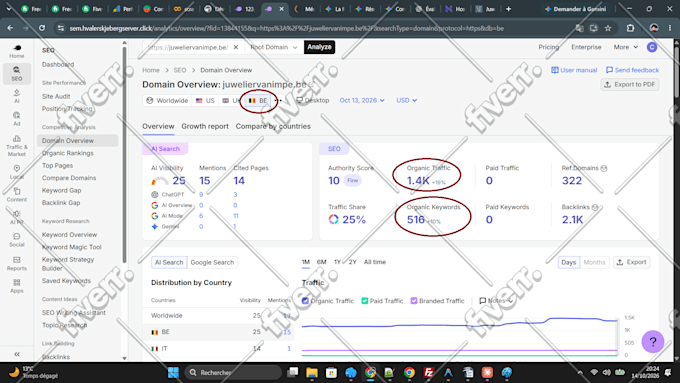Viewport: 680px width, 383px height.
Task: Click the Backlinks info icon
Action: [x=595, y=207]
